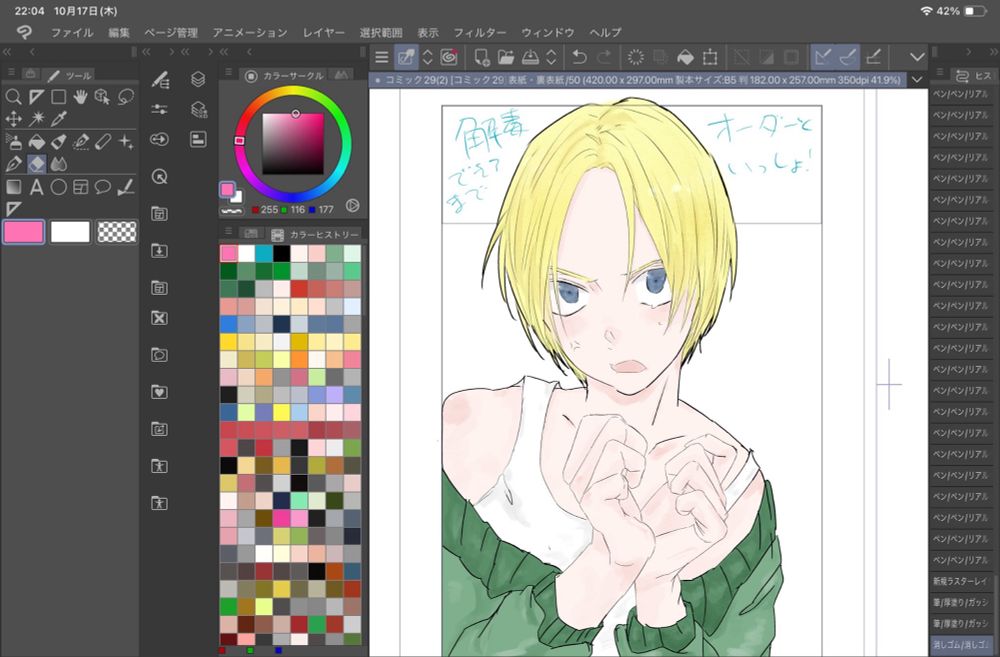This screenshot has height=657, width=1000.
Task: Select the Frame Border panel tool
Action: (80, 187)
